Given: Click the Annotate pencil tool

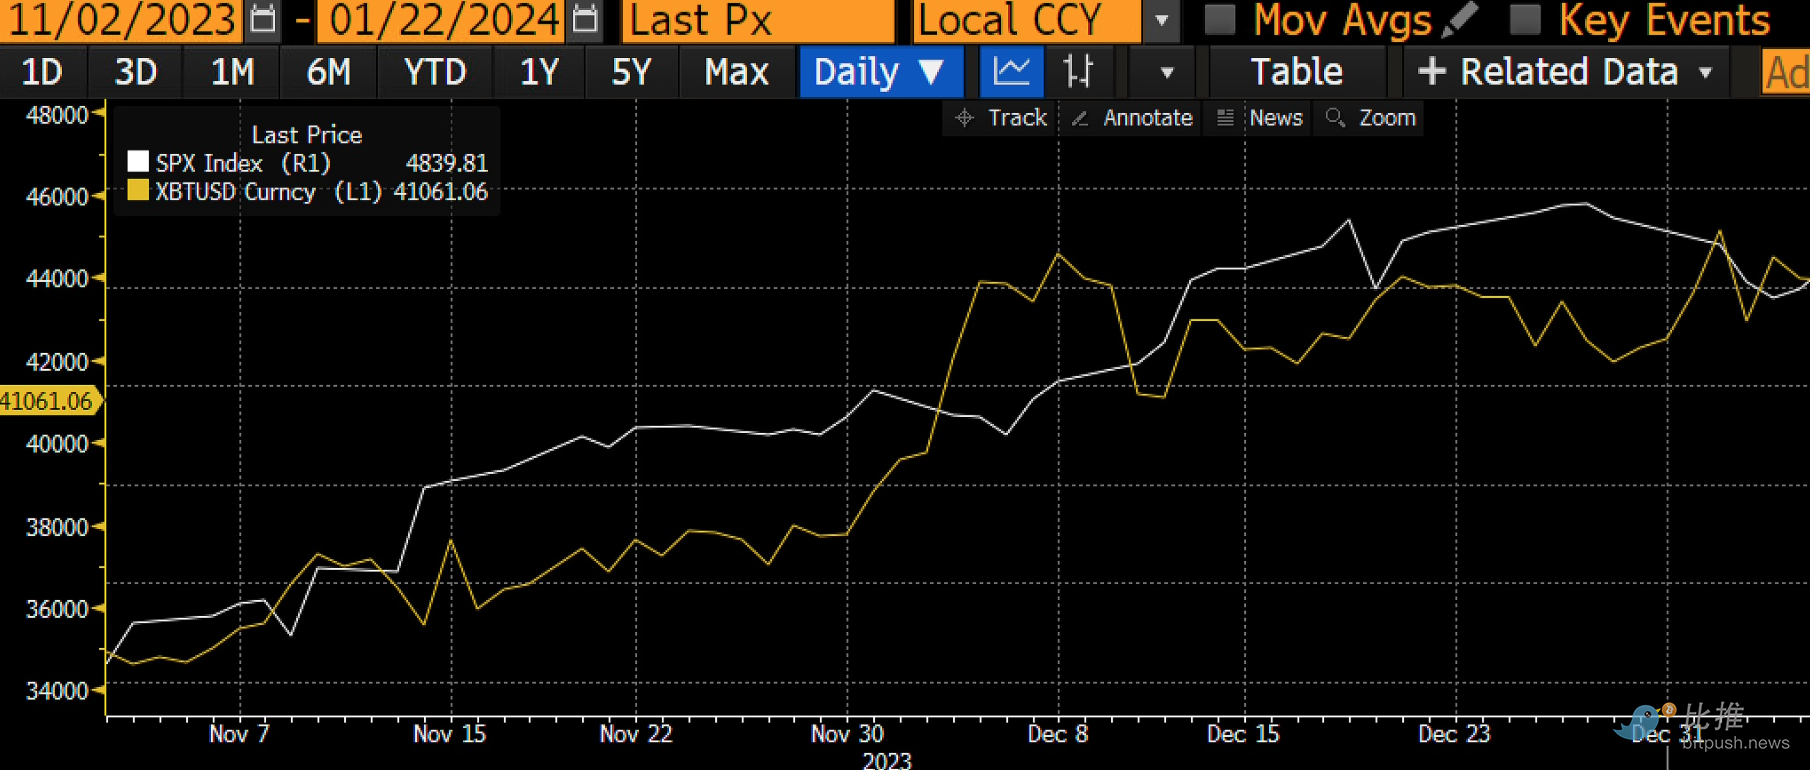Looking at the screenshot, I should click(1133, 118).
